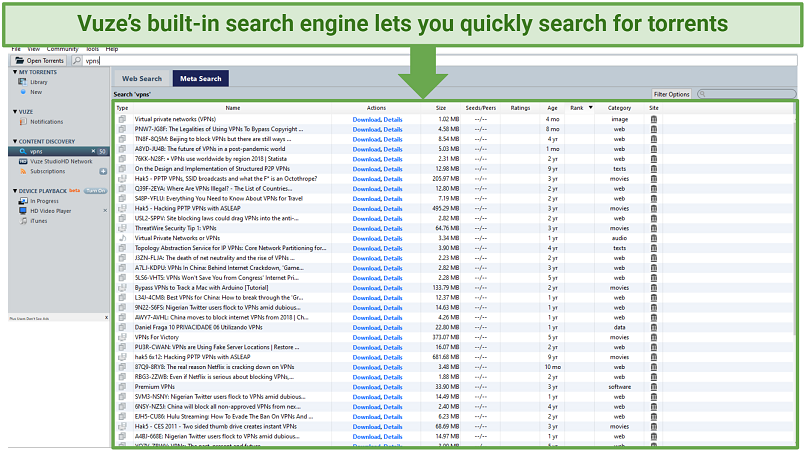Click the Type column header
806x451 pixels.
coord(122,108)
